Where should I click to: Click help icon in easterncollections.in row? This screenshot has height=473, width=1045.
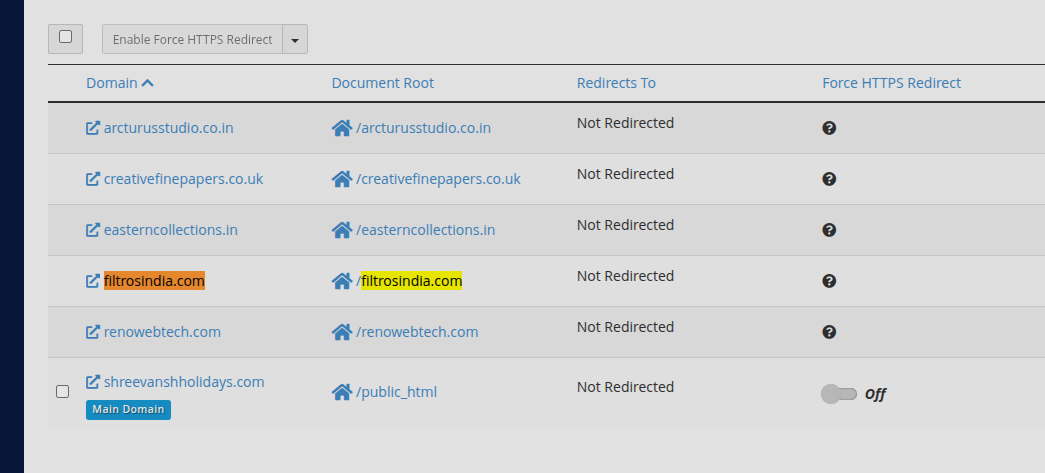[829, 230]
